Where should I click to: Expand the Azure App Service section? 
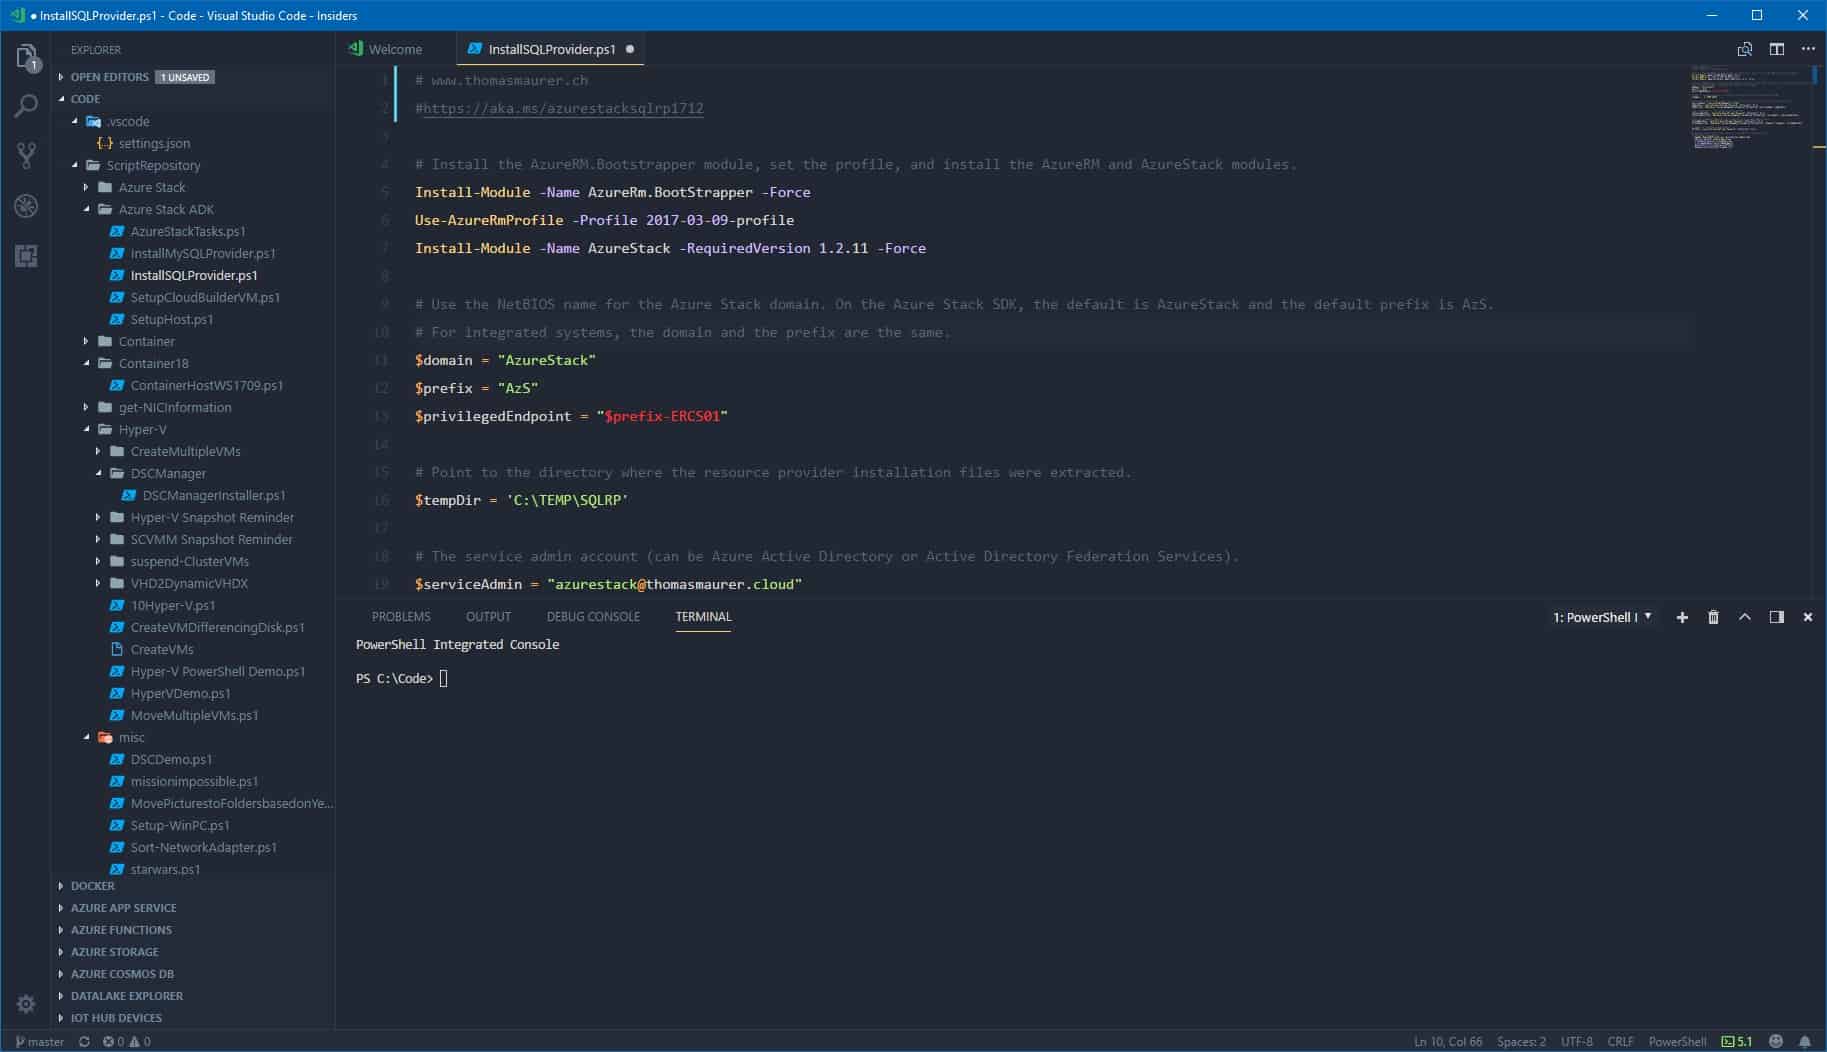(x=123, y=908)
